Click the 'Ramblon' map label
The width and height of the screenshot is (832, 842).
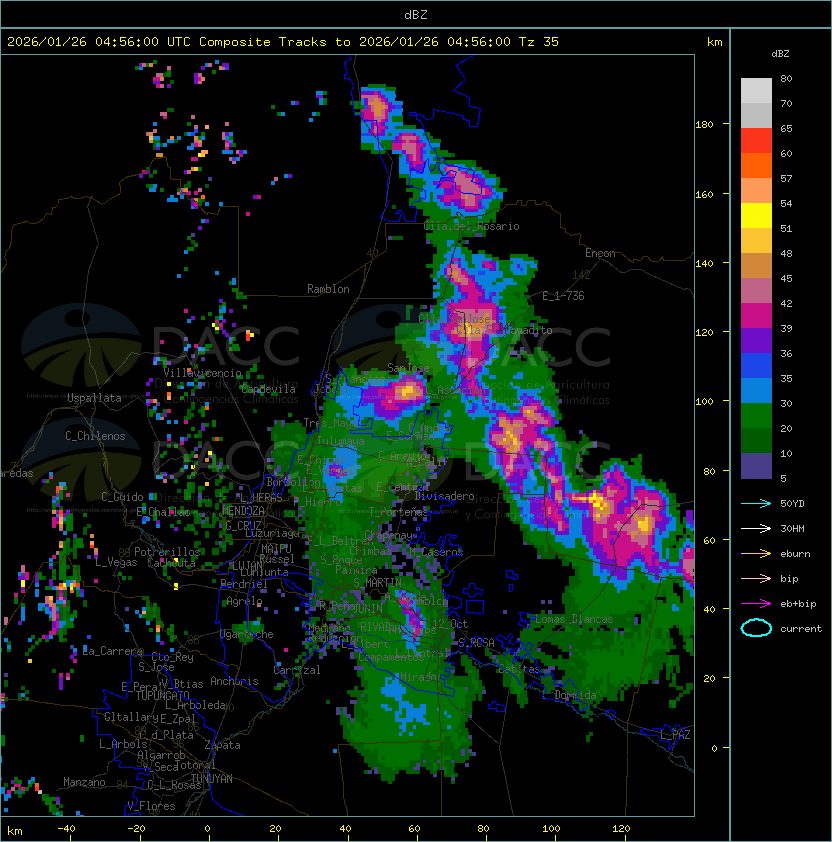[328, 289]
